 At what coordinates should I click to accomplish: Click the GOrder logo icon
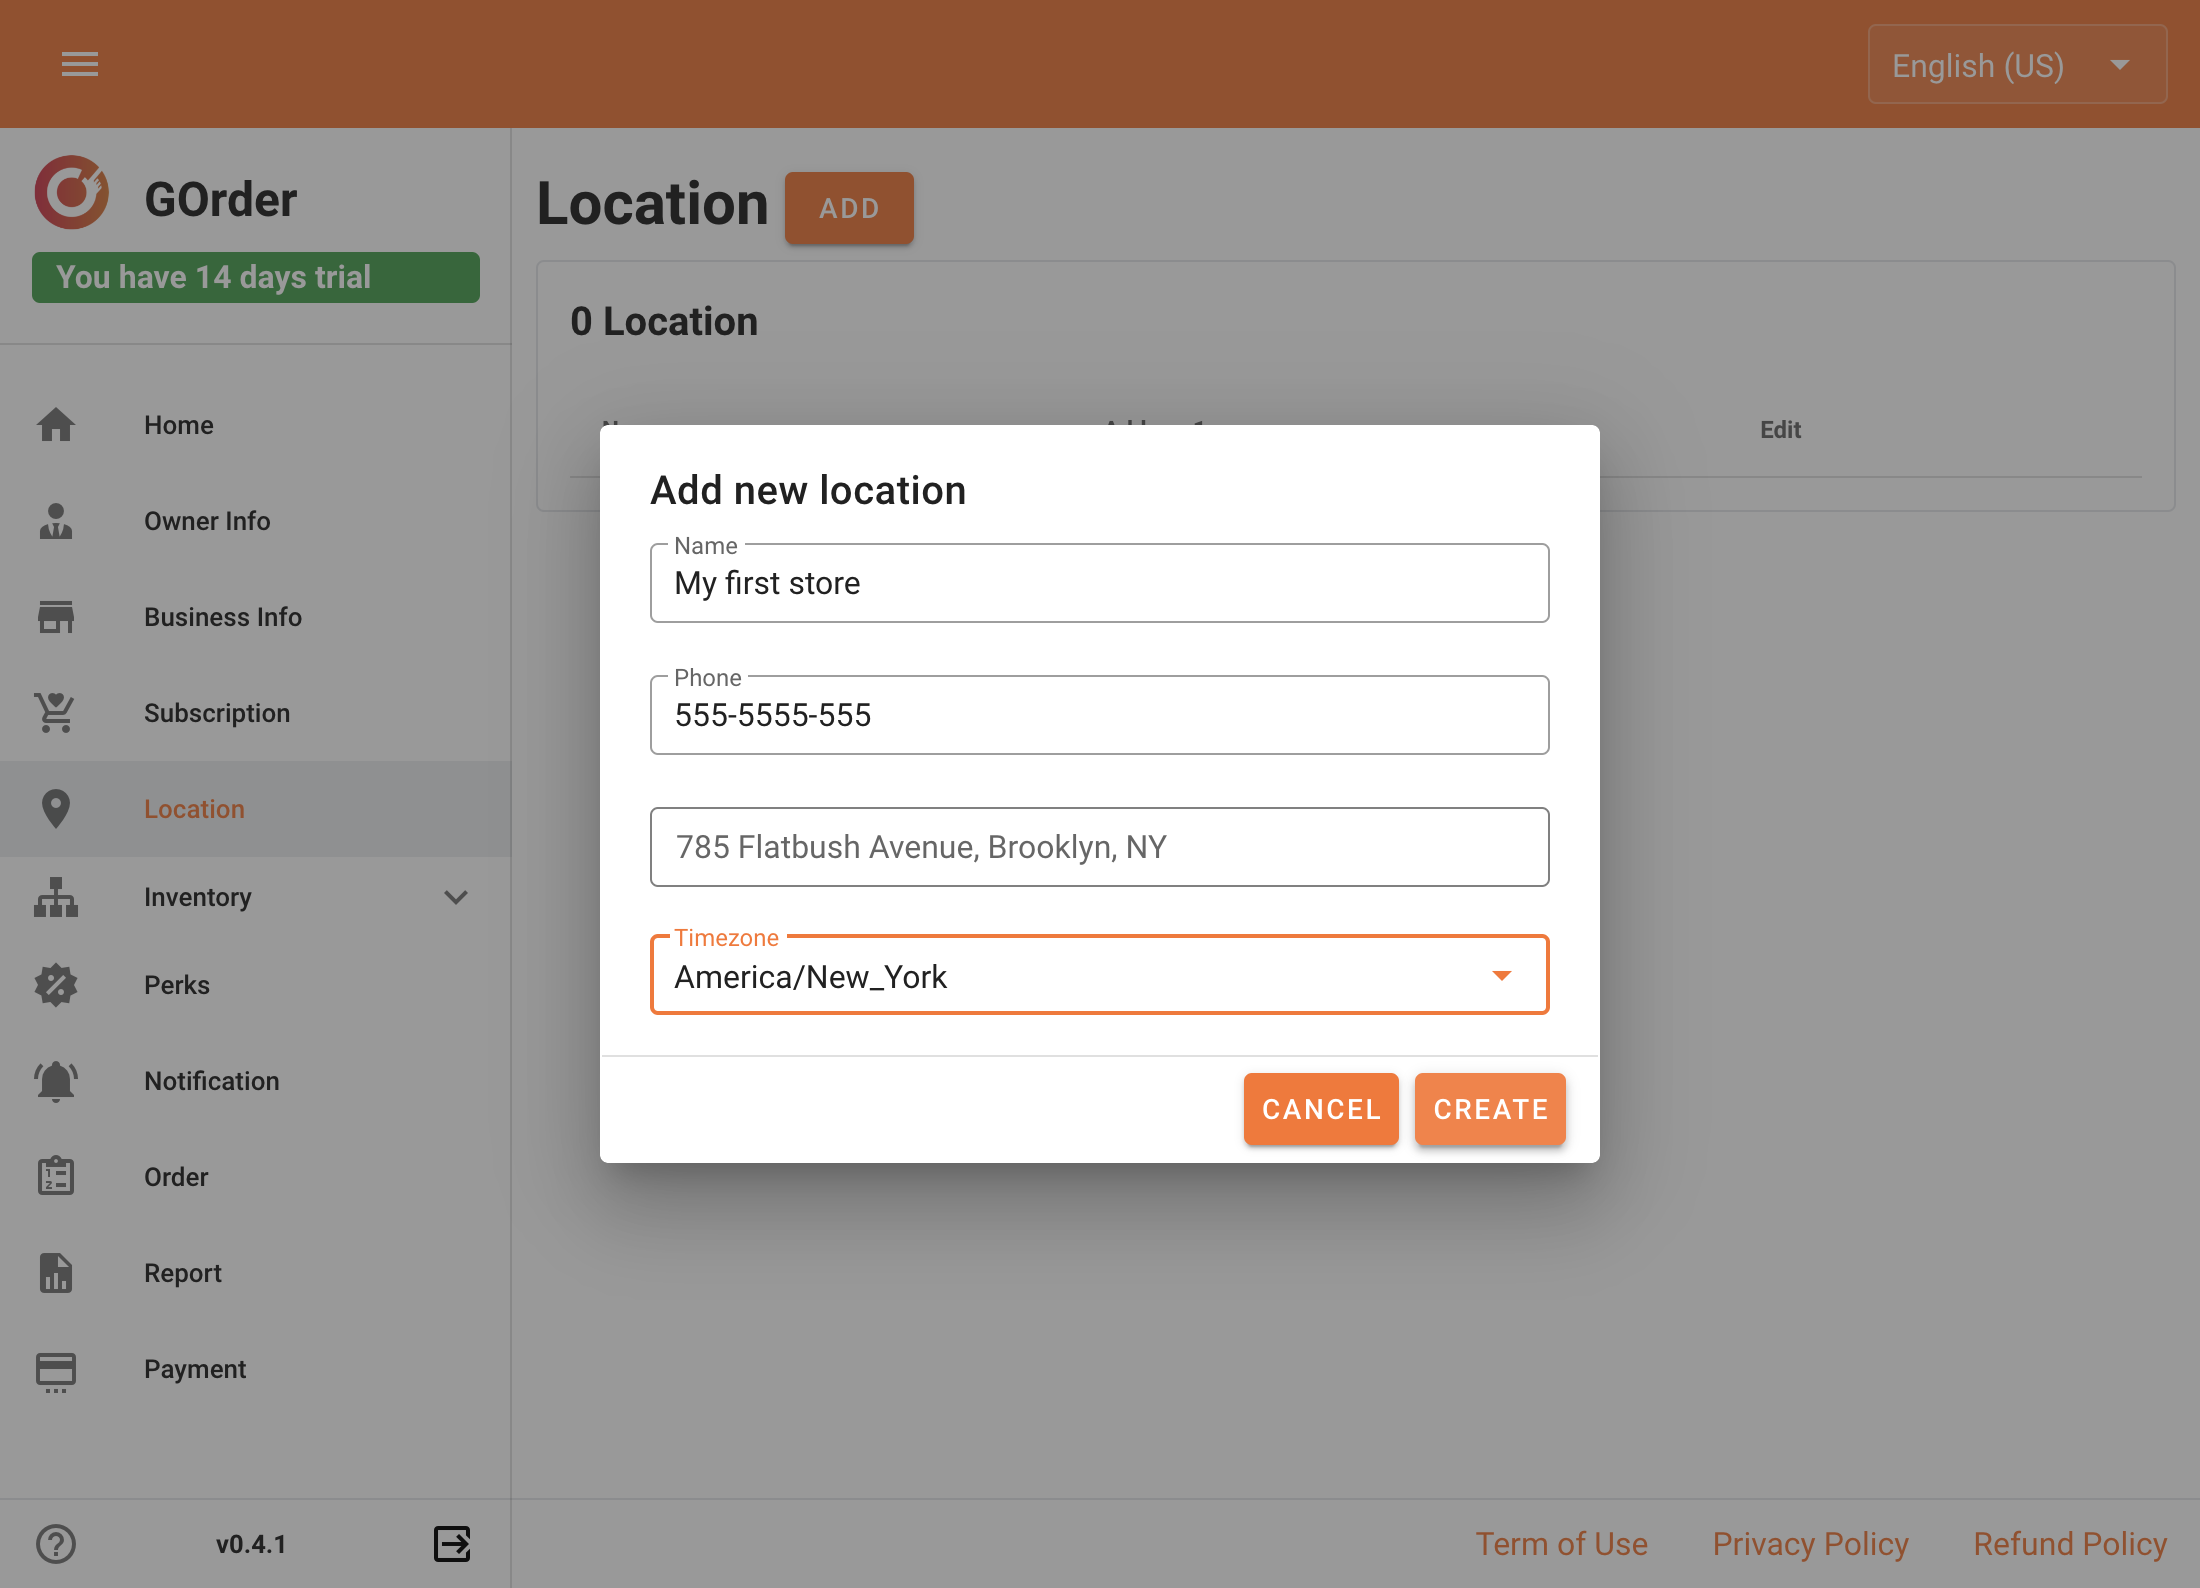pyautogui.click(x=71, y=192)
